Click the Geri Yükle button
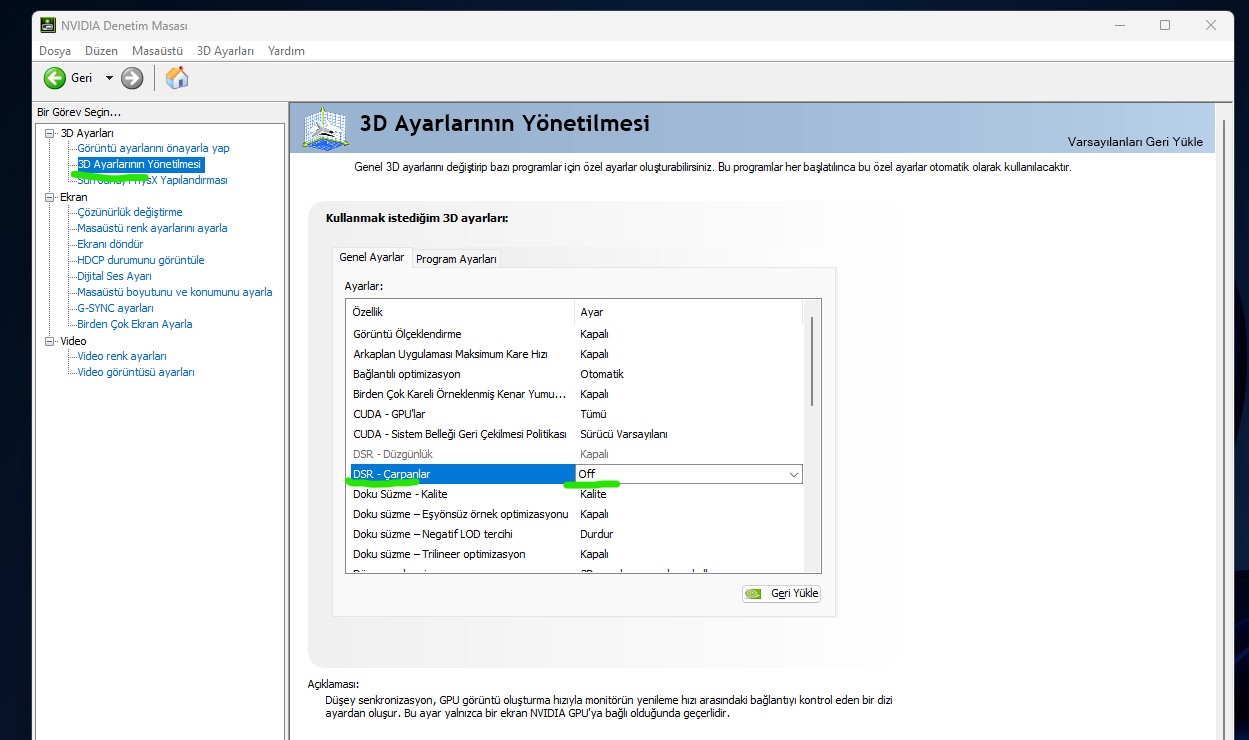The height and width of the screenshot is (740, 1249). click(782, 593)
